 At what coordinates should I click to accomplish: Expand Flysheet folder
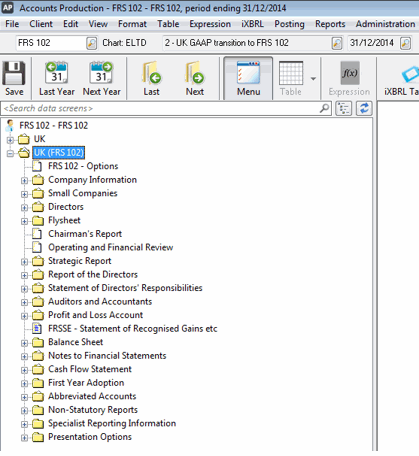[x=24, y=221]
